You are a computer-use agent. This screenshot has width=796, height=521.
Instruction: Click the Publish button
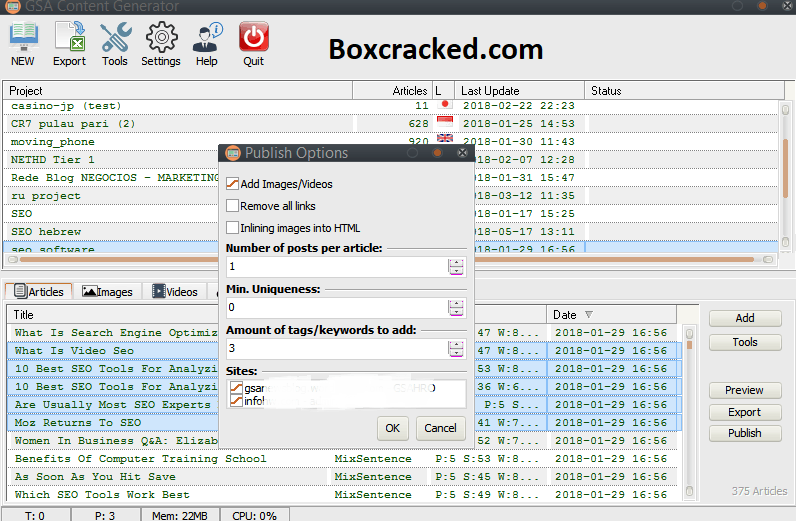coord(745,433)
